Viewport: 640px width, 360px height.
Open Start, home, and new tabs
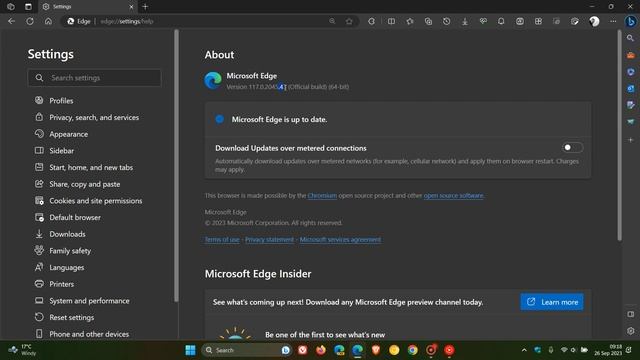tap(91, 167)
